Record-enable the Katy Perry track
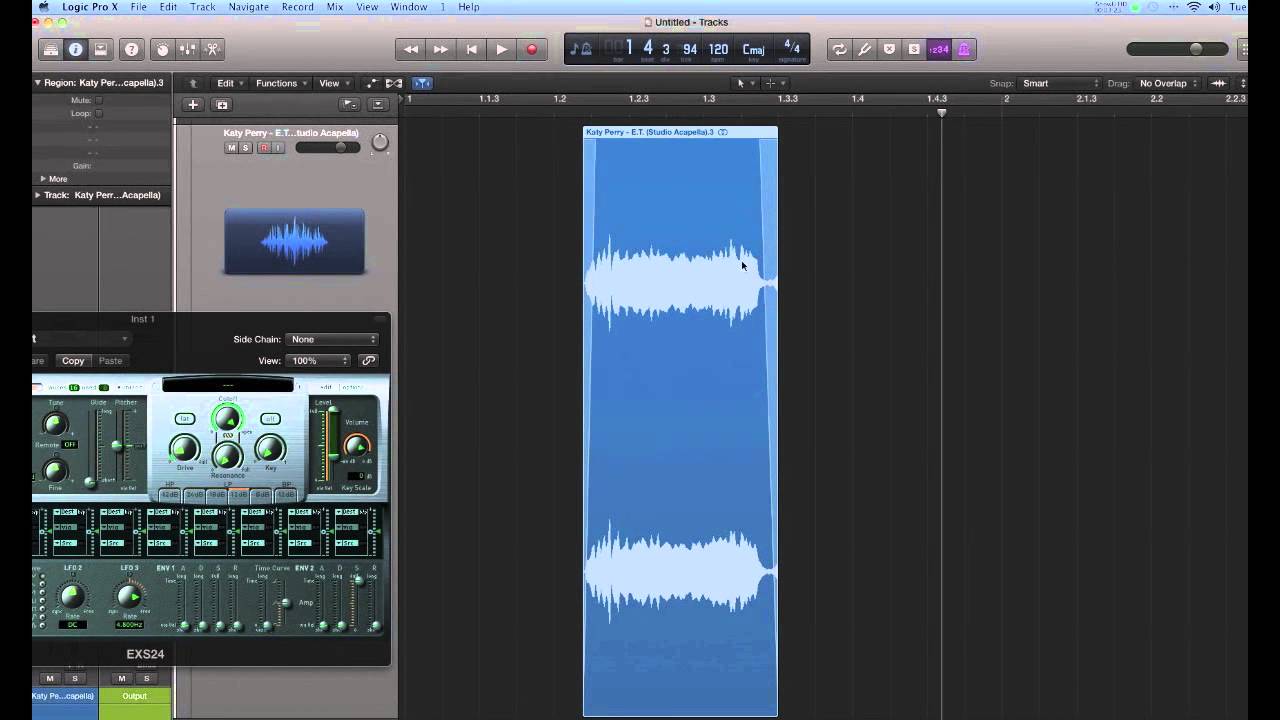1280x720 pixels. click(x=264, y=148)
